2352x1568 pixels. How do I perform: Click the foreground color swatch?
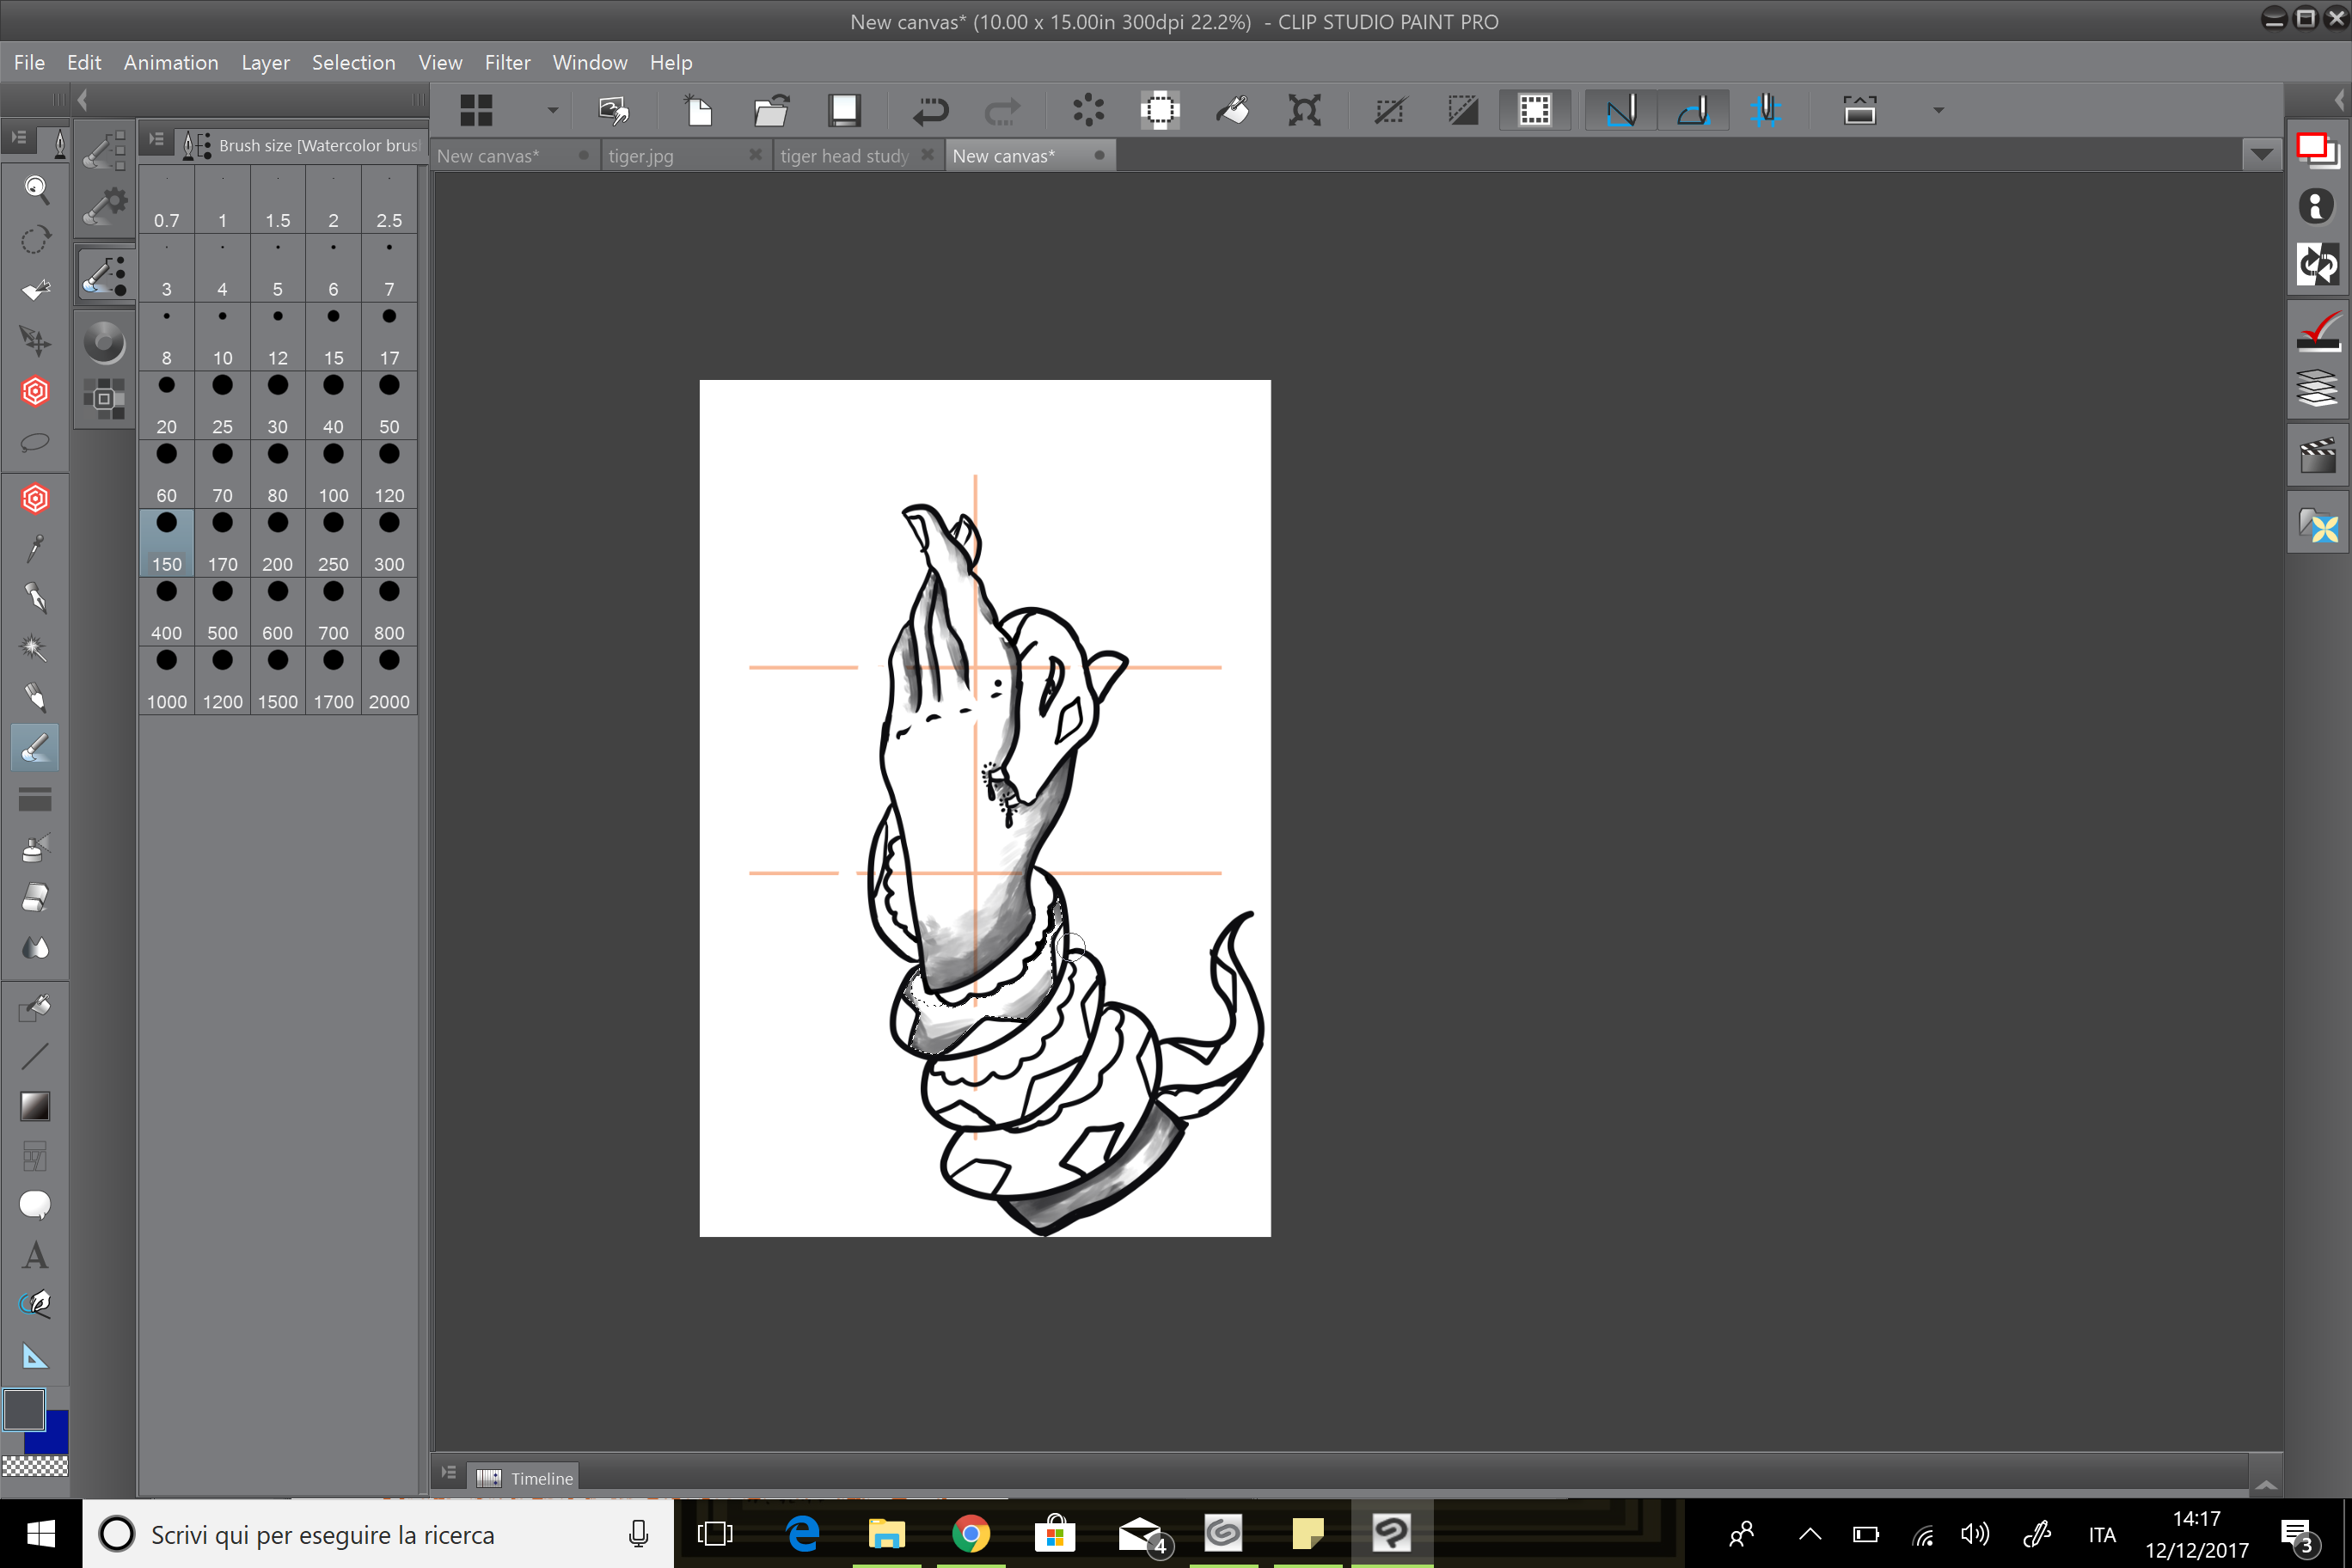[22, 1410]
